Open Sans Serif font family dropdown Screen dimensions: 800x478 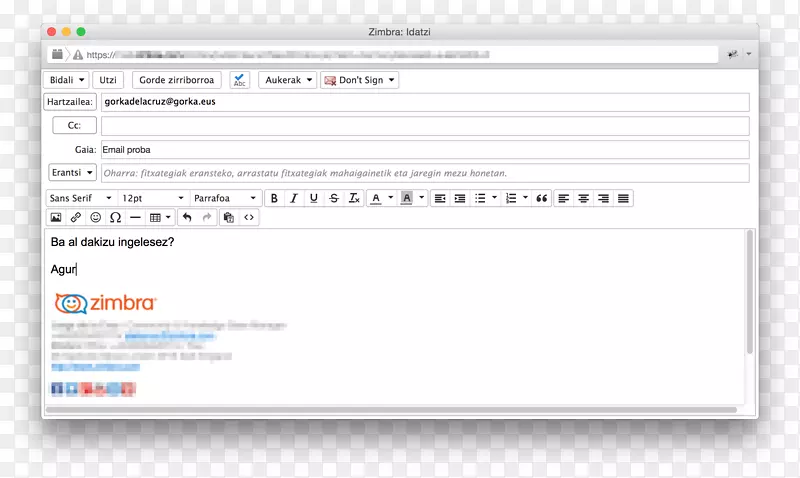[81, 198]
